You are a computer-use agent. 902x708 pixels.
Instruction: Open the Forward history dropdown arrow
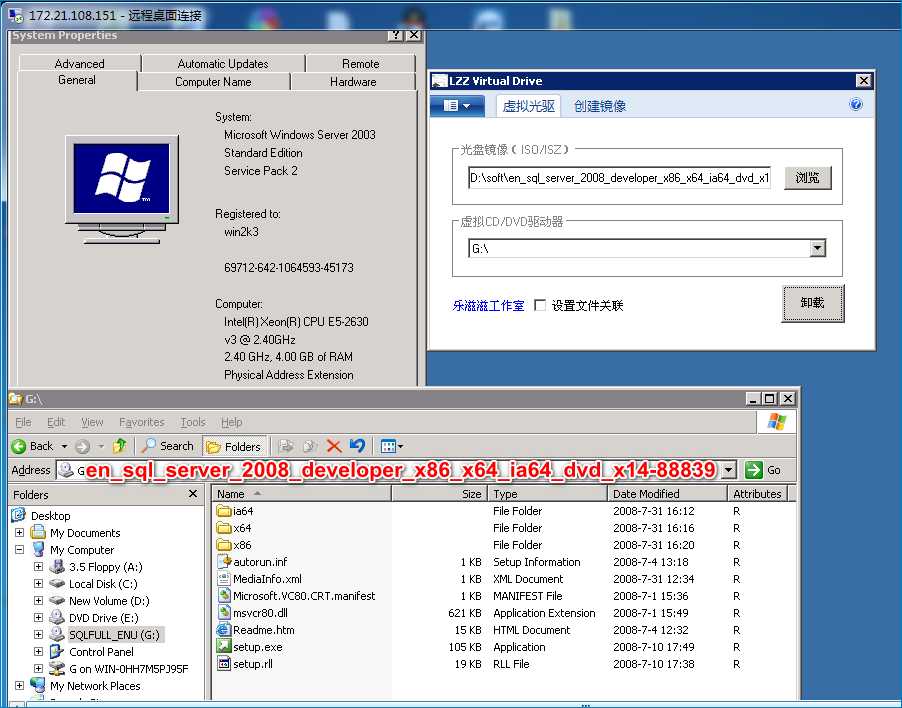[101, 446]
